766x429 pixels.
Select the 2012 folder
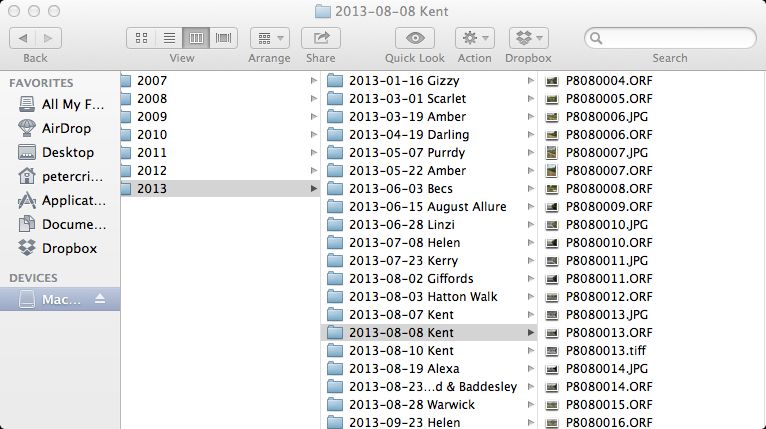click(x=152, y=170)
